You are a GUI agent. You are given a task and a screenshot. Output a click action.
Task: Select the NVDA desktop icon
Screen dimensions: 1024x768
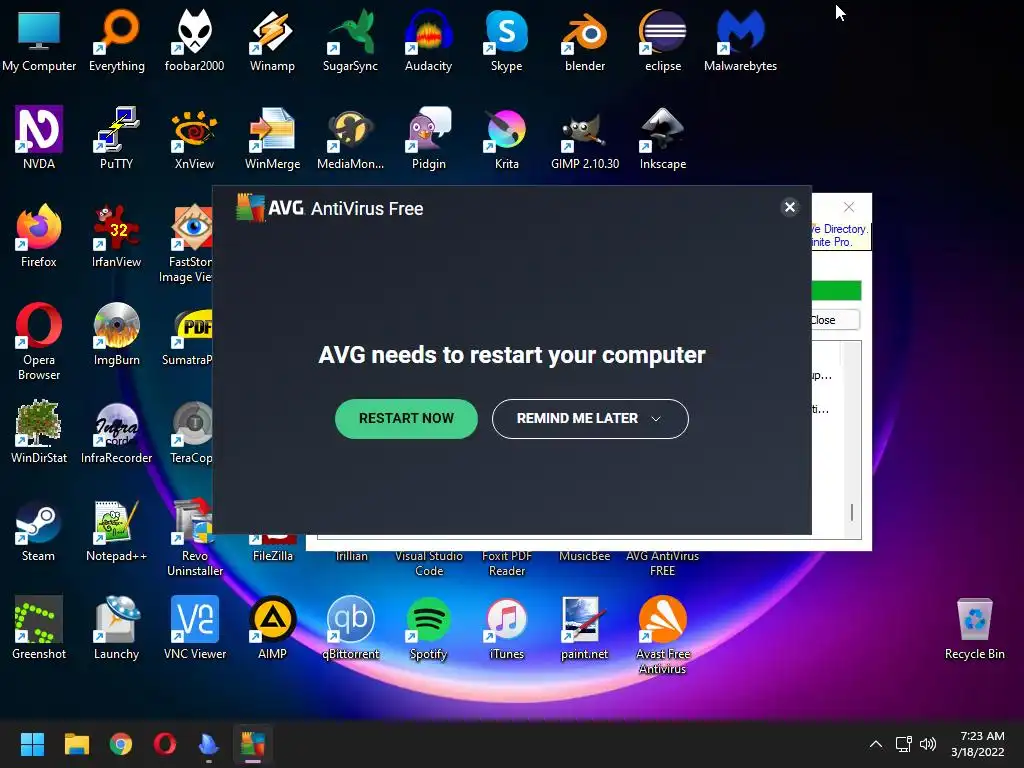pyautogui.click(x=39, y=138)
